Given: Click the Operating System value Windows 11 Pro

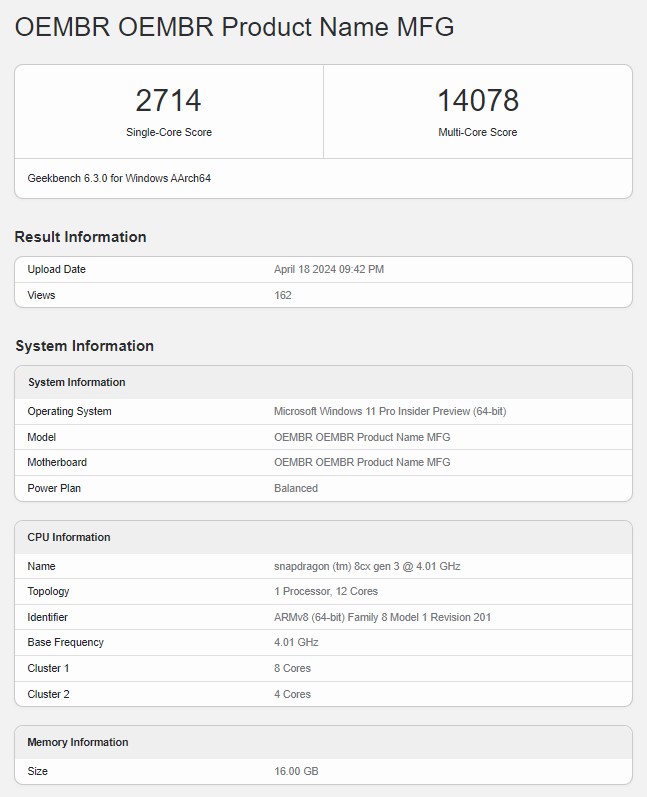Looking at the screenshot, I should [x=390, y=411].
